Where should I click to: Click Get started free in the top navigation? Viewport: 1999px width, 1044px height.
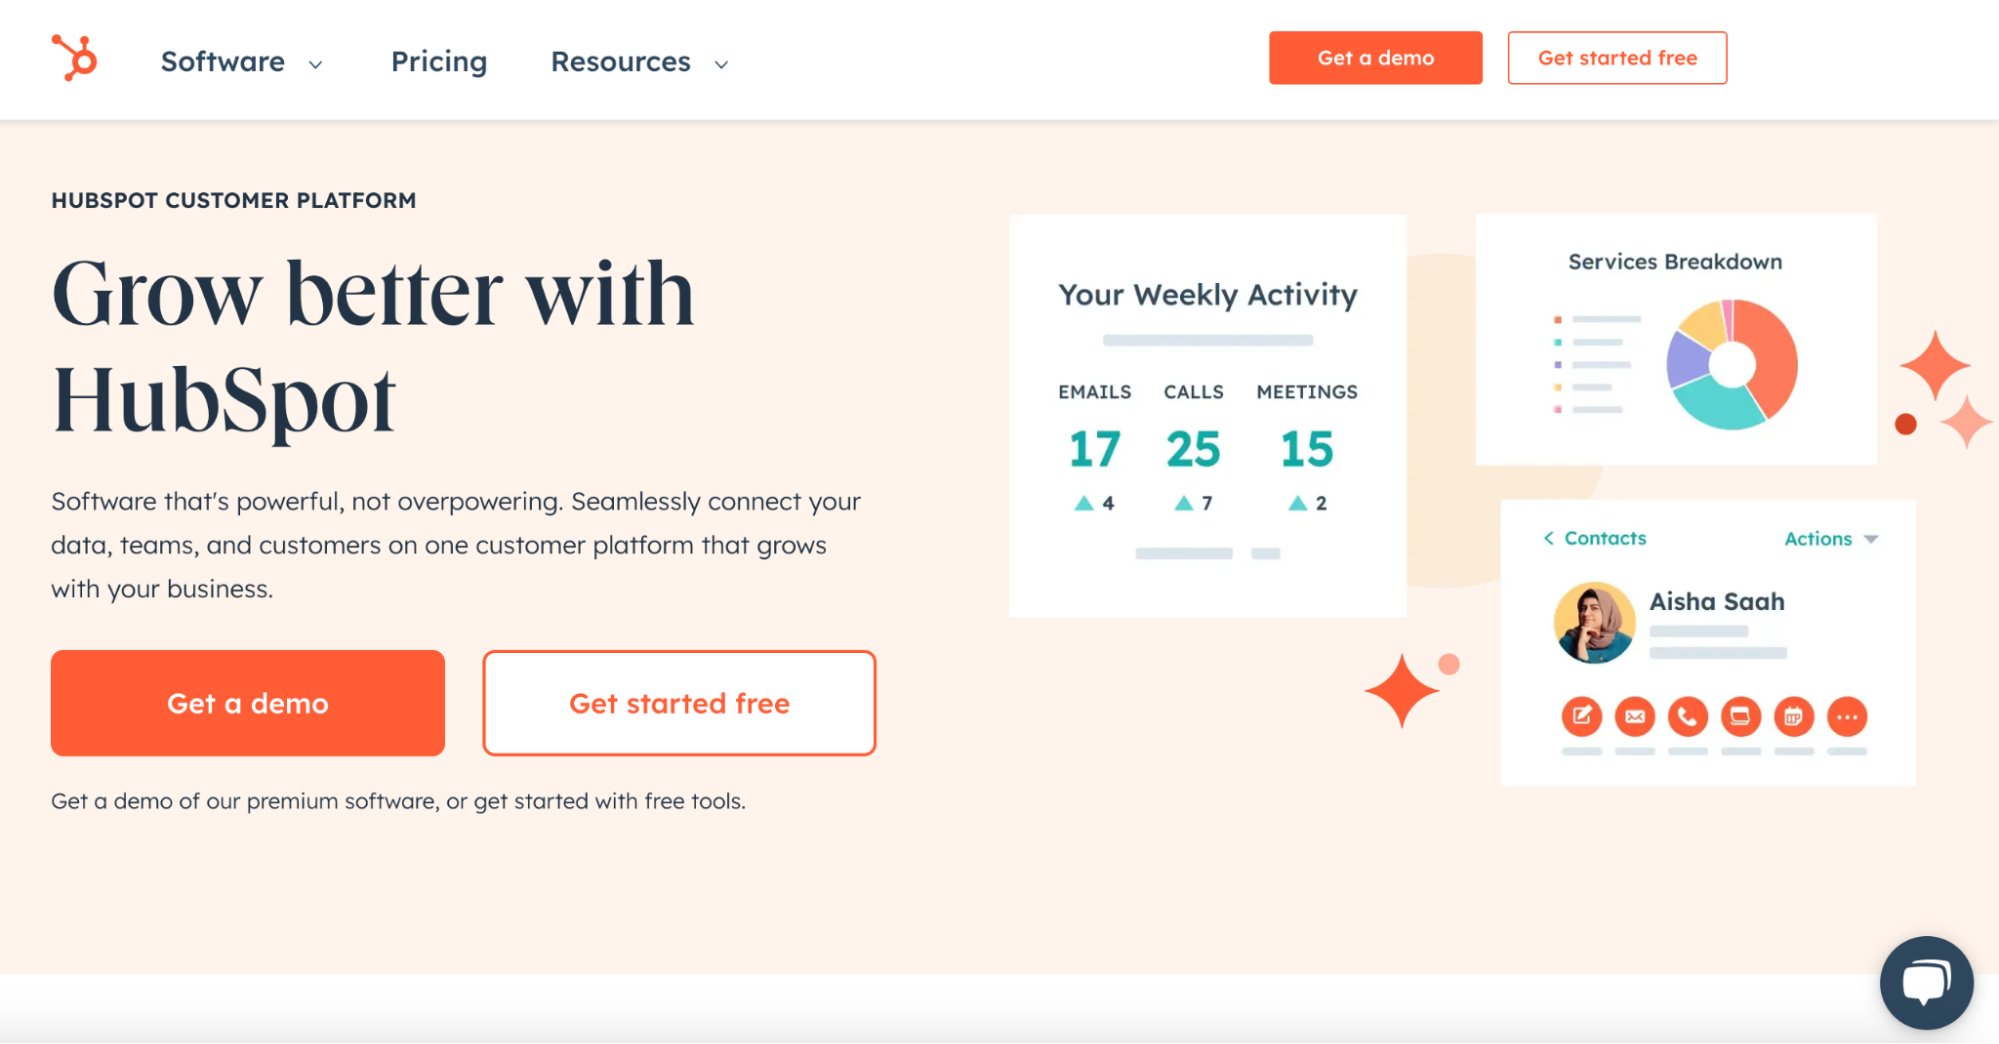[x=1617, y=57]
